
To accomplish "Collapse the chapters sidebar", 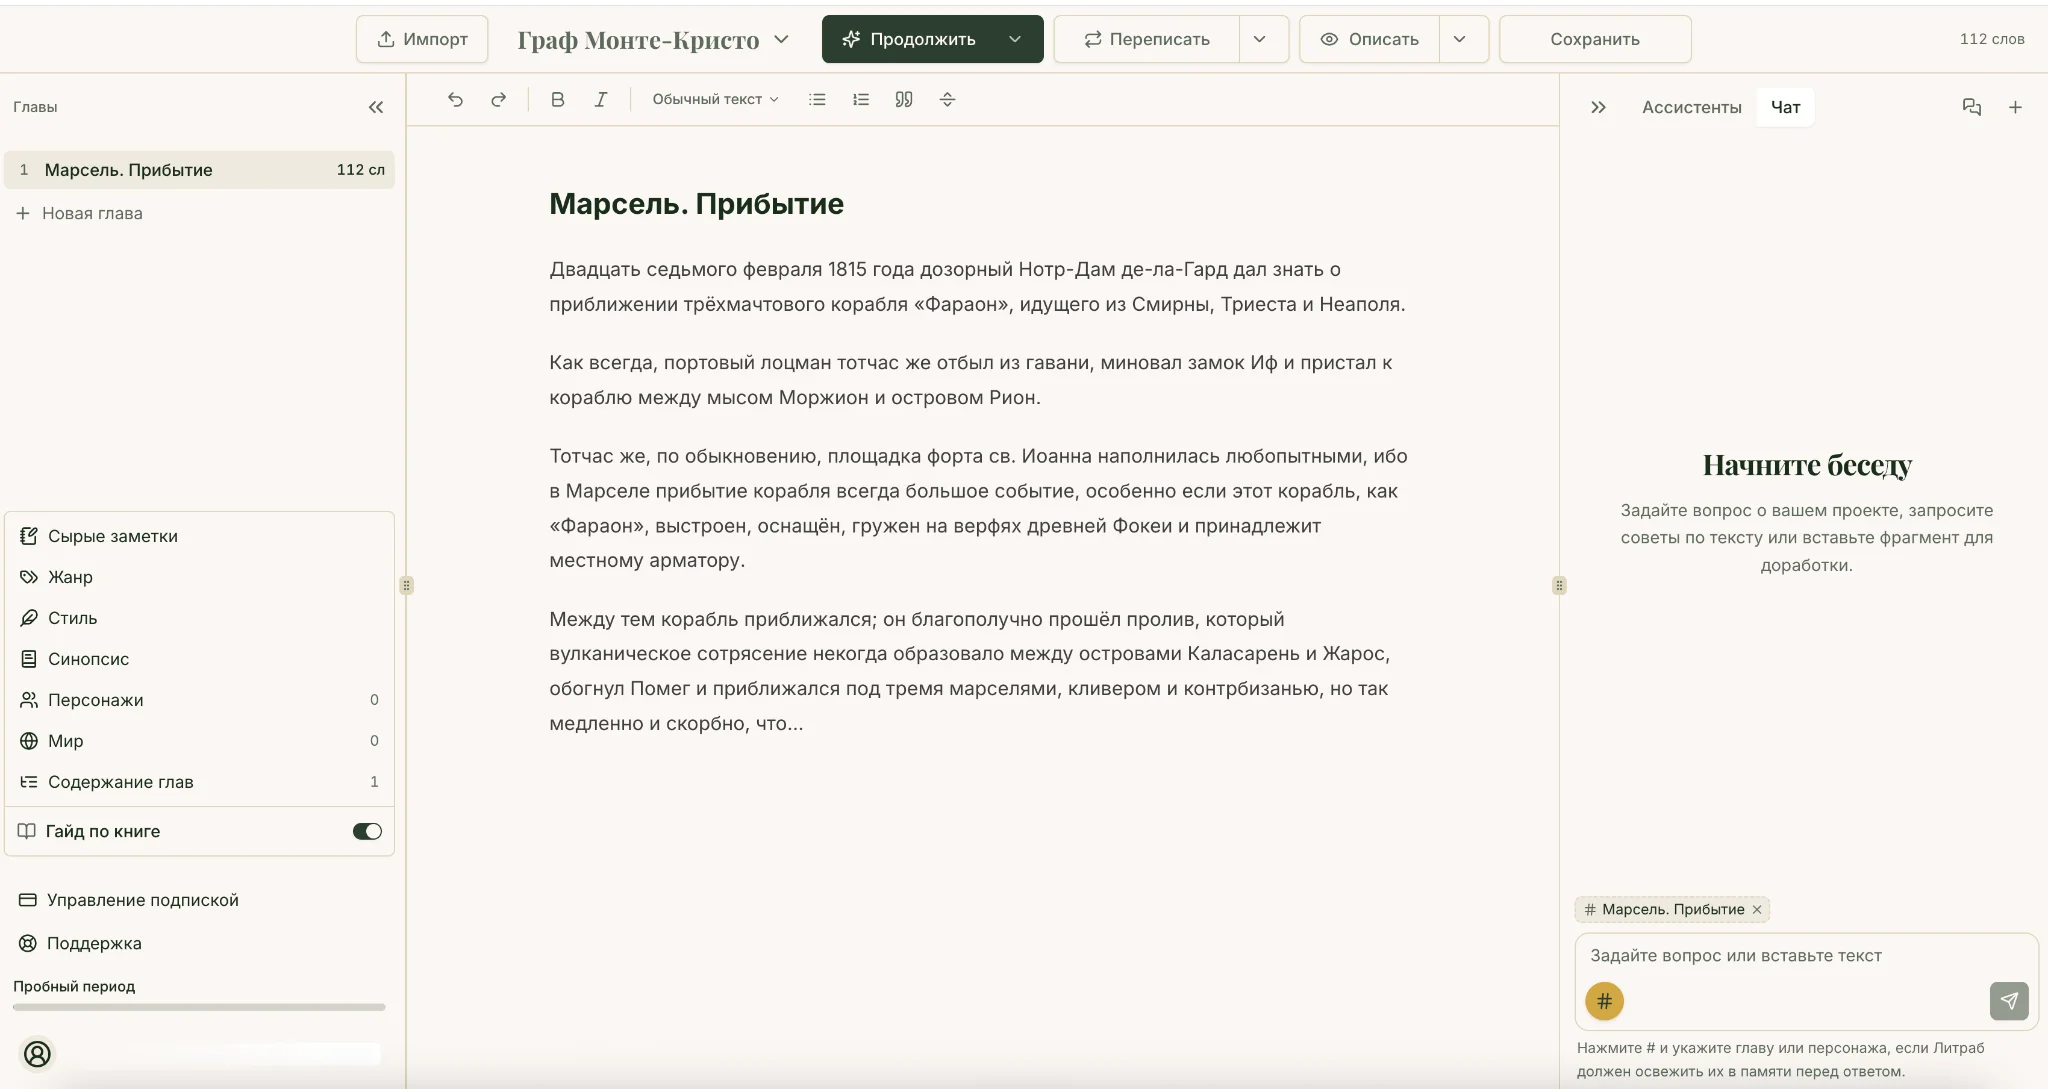I will coord(376,107).
